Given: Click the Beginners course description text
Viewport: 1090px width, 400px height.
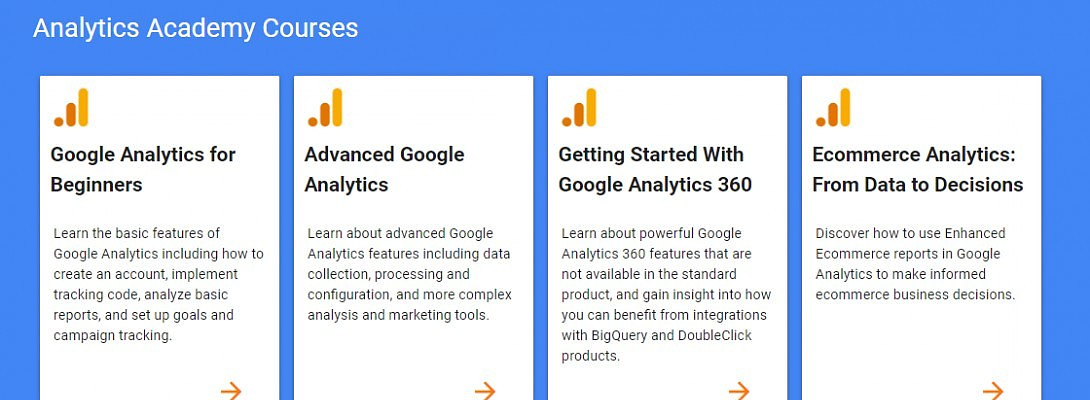Looking at the screenshot, I should pyautogui.click(x=158, y=284).
